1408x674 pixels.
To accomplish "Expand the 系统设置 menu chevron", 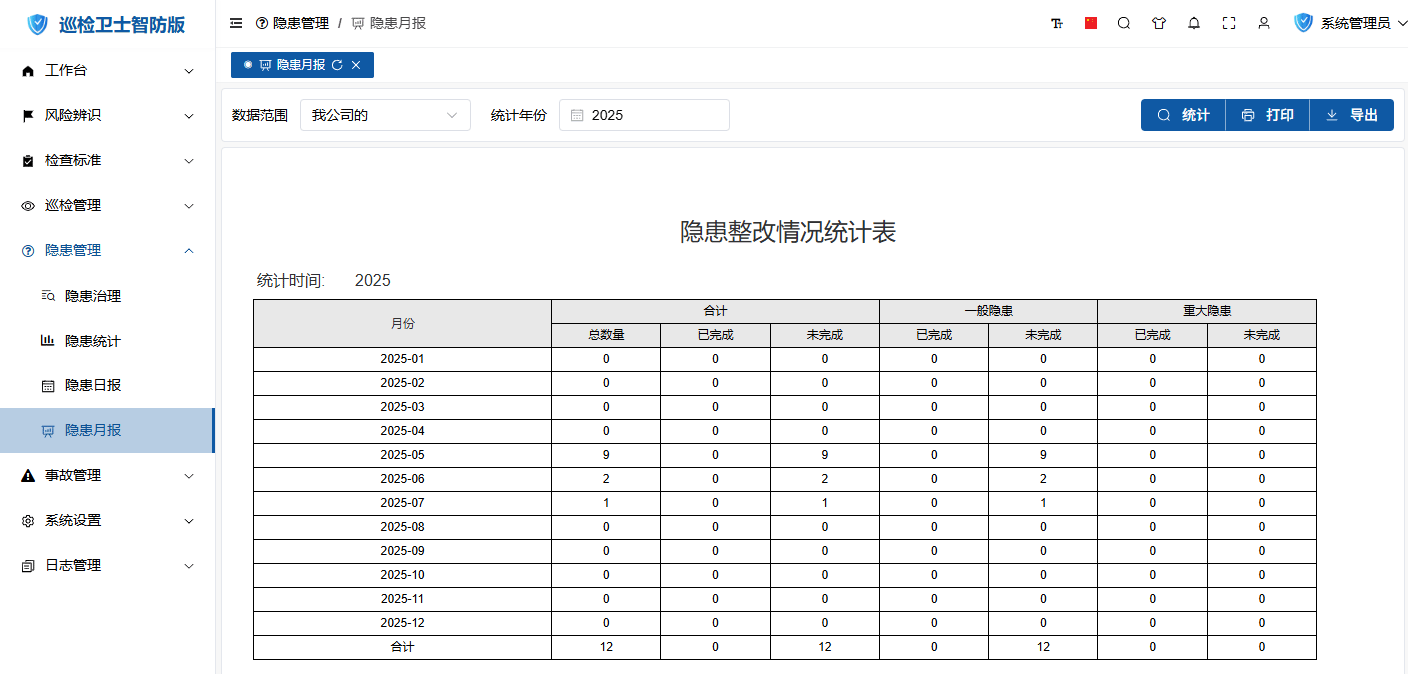I will [189, 521].
